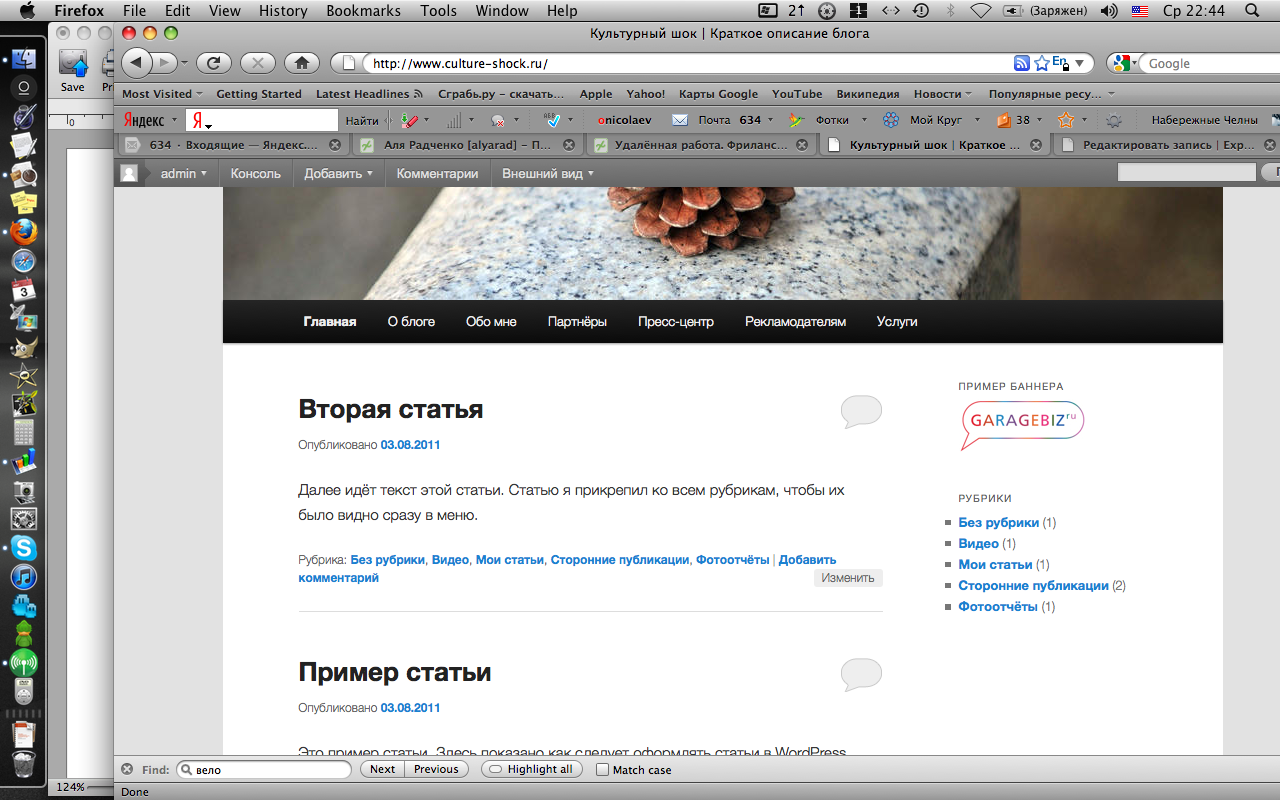Open the Most Visited bookmarks dropdown
This screenshot has height=800, width=1280.
[160, 94]
